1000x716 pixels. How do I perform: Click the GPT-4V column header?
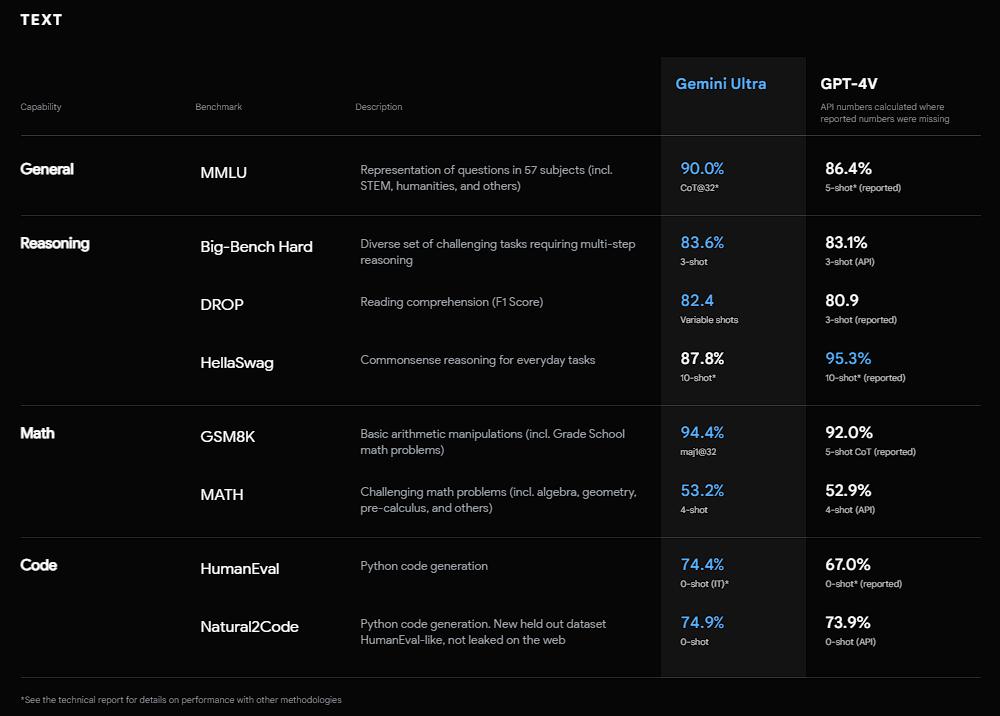coord(849,84)
